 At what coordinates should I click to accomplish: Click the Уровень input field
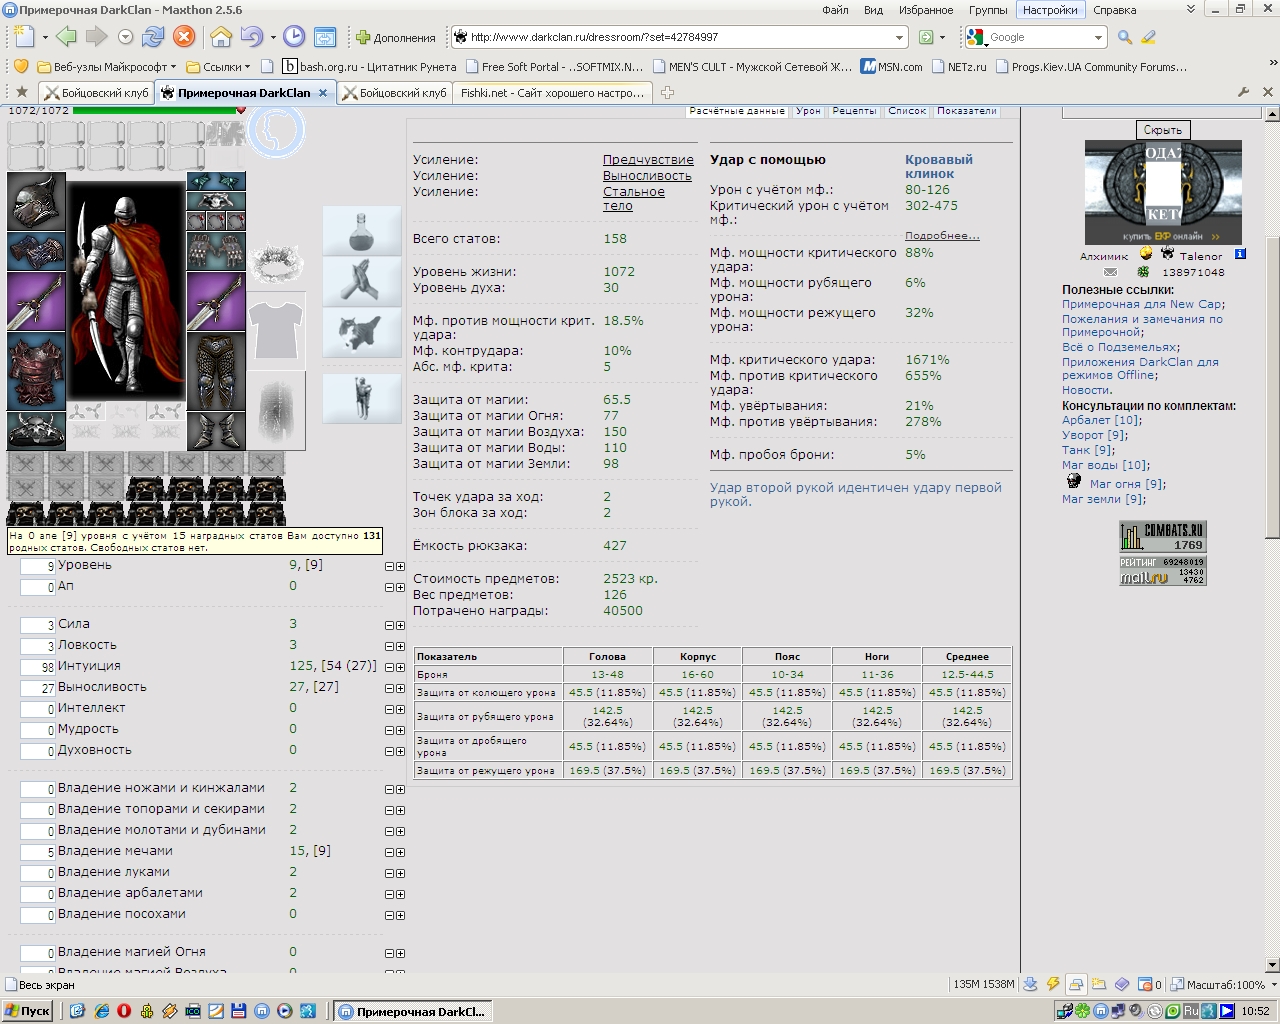(x=38, y=566)
